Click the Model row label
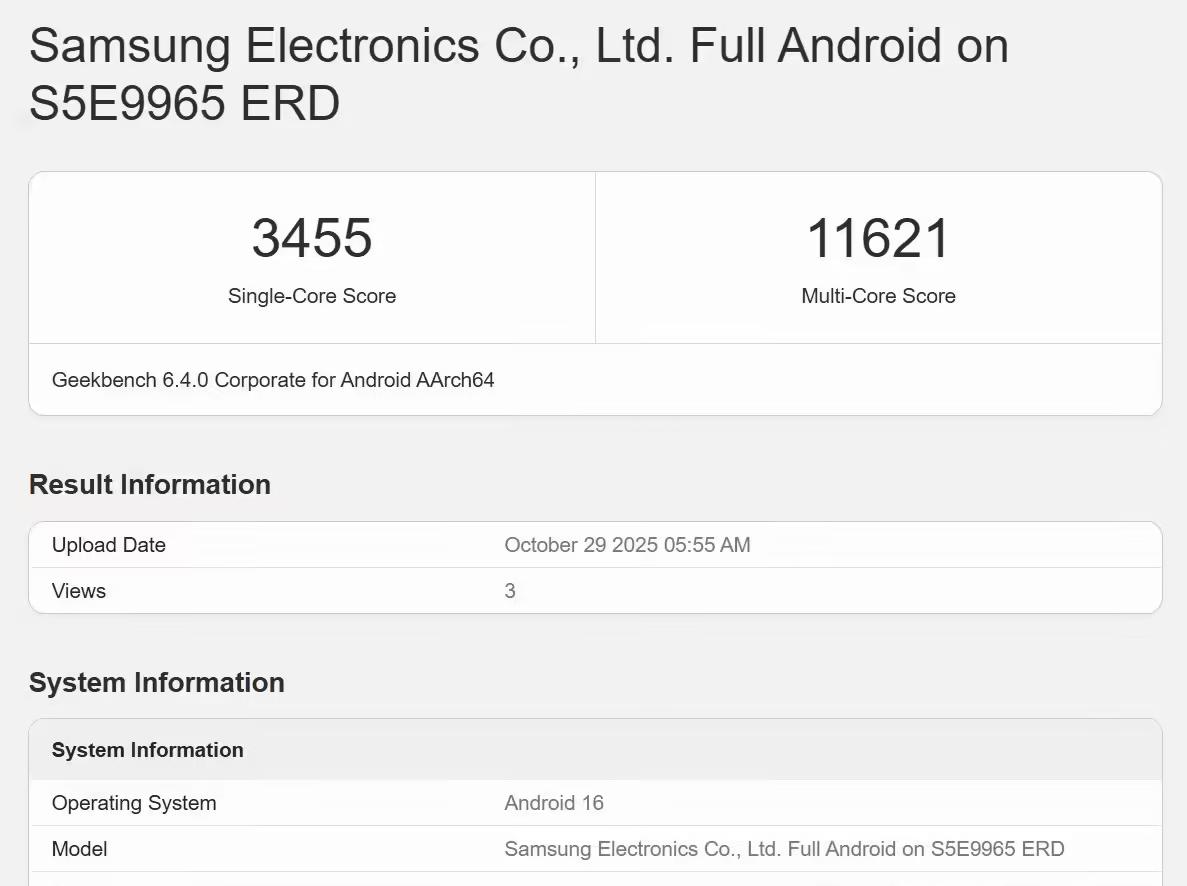 coord(80,849)
